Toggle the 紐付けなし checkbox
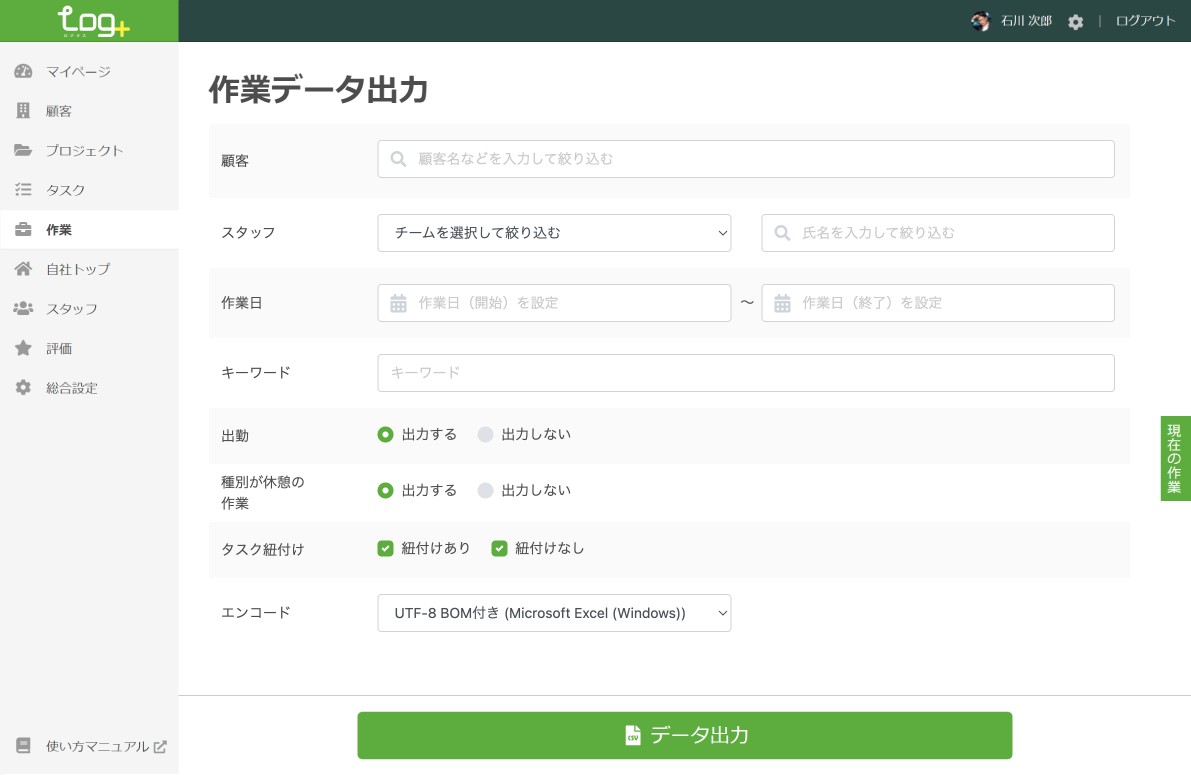The width and height of the screenshot is (1191, 775). [x=499, y=548]
